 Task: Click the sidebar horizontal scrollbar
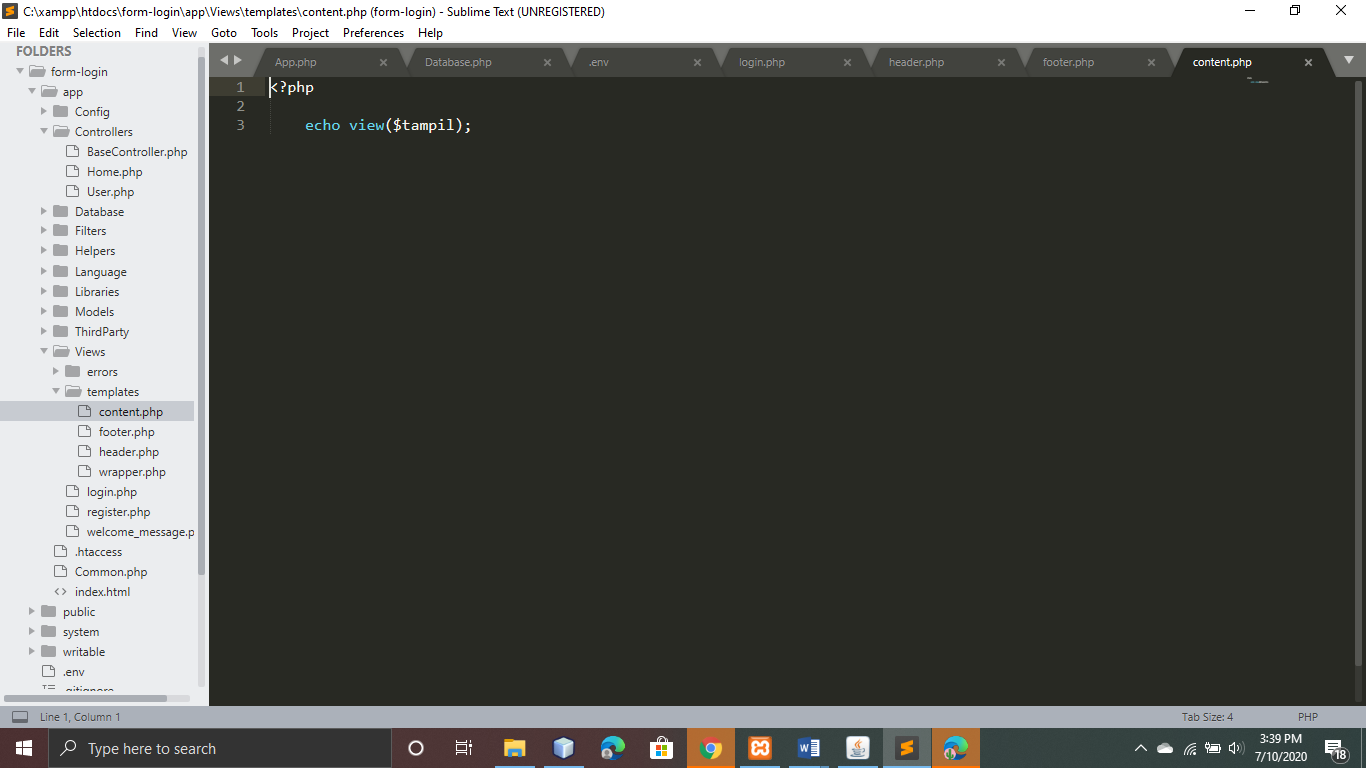click(x=86, y=698)
